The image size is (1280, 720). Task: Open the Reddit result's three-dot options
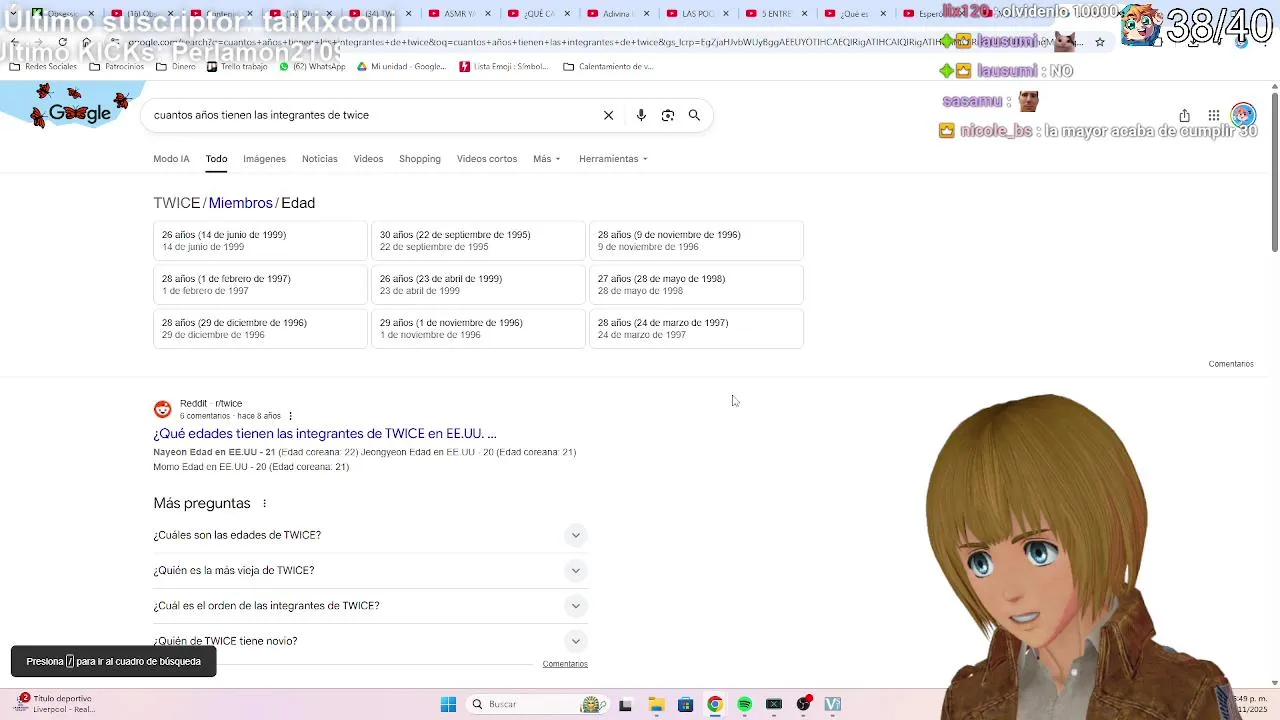coord(290,416)
